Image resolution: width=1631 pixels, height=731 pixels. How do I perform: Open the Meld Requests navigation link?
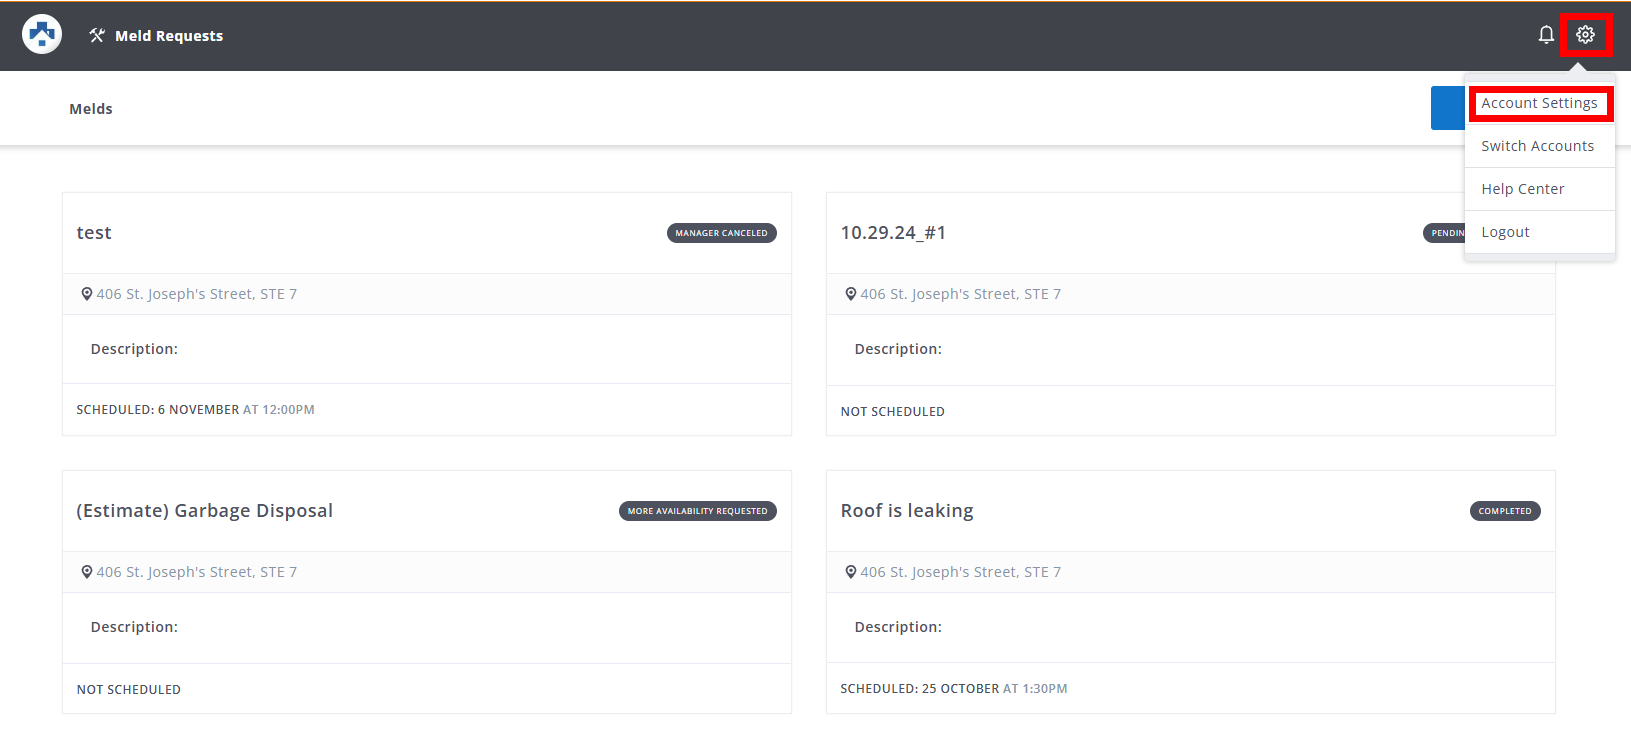[168, 36]
